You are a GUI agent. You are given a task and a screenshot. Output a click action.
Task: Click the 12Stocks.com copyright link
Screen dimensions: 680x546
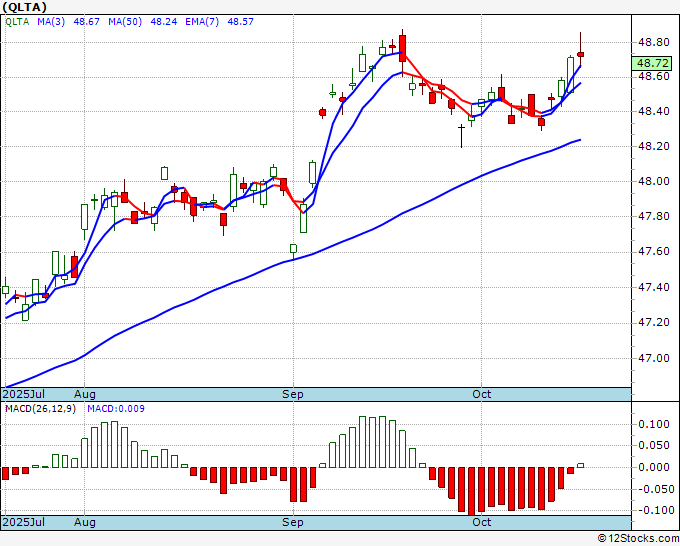pyautogui.click(x=638, y=538)
